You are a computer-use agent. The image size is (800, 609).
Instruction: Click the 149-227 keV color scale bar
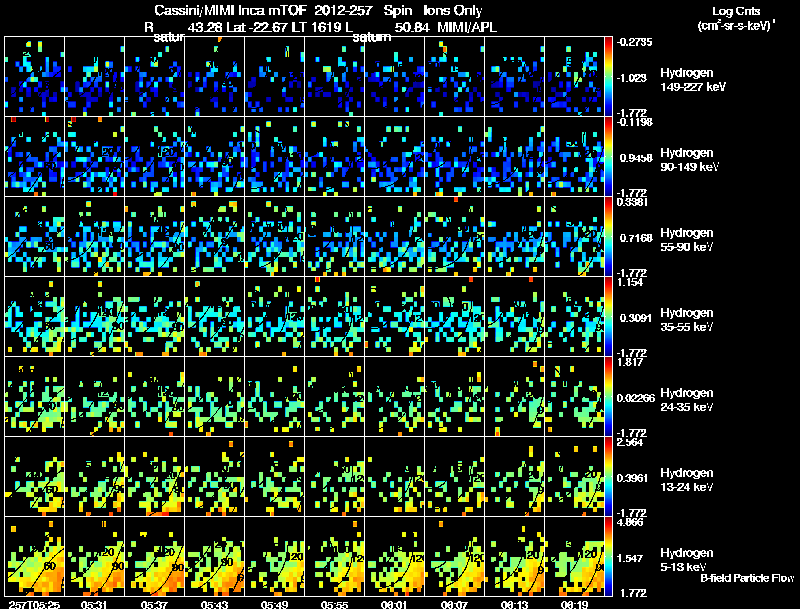608,77
